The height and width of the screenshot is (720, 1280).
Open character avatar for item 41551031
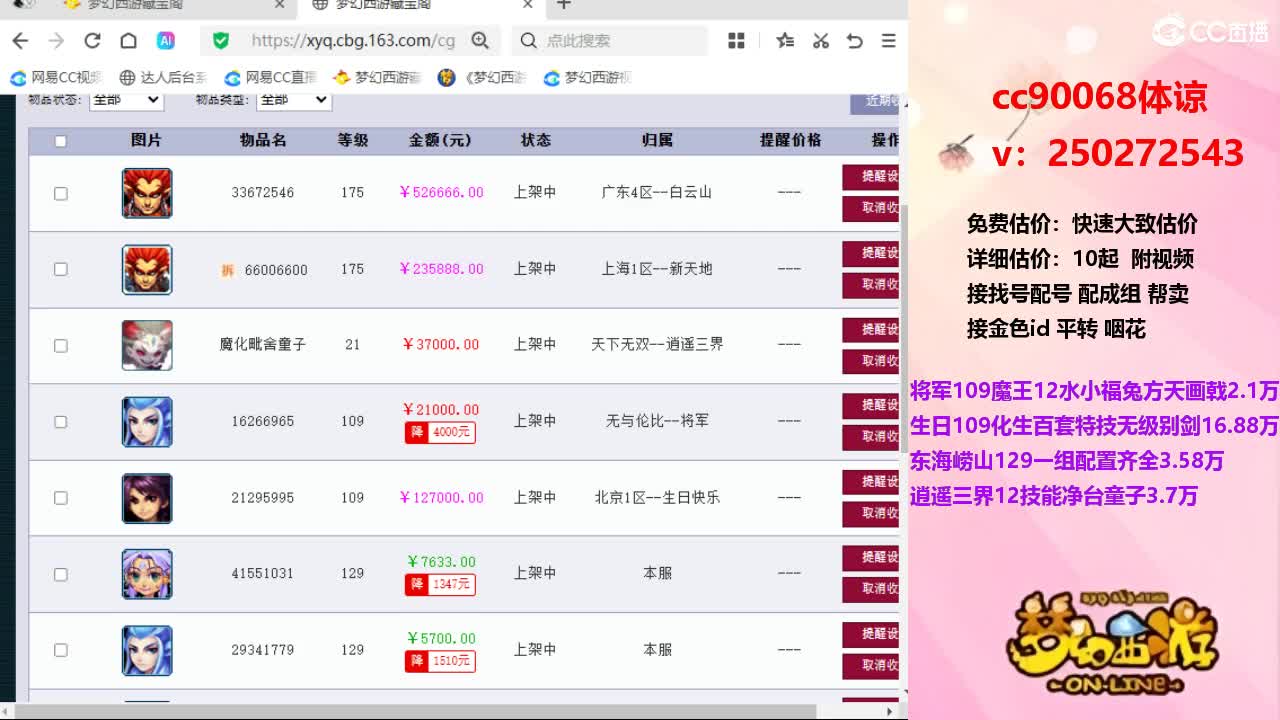[147, 574]
